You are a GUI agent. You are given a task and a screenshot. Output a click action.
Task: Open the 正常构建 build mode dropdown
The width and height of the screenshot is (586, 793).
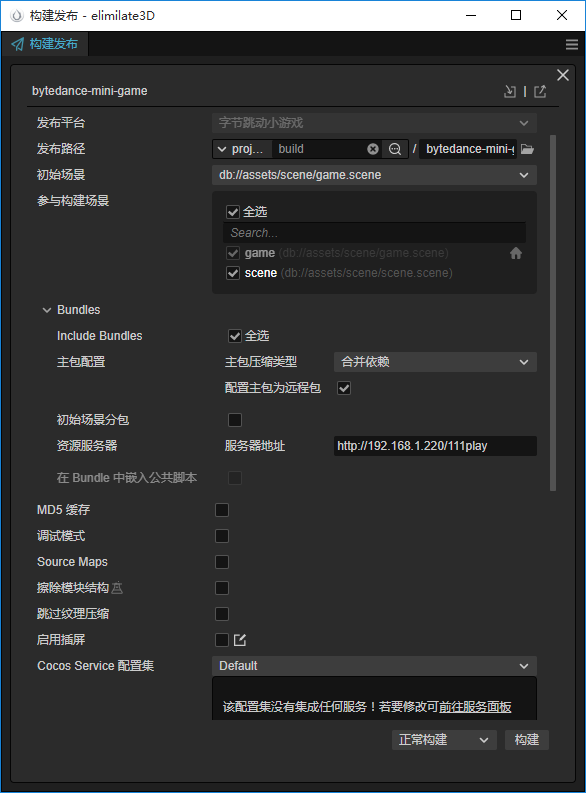[444, 740]
